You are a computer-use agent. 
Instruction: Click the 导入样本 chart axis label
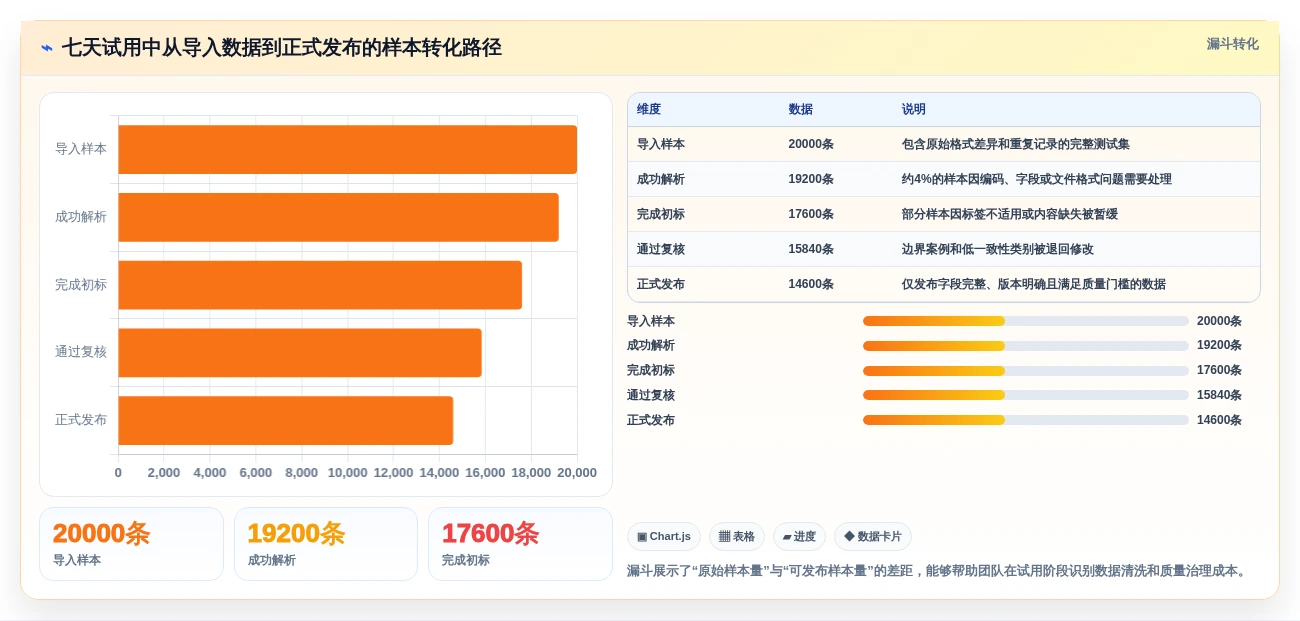coord(81,149)
